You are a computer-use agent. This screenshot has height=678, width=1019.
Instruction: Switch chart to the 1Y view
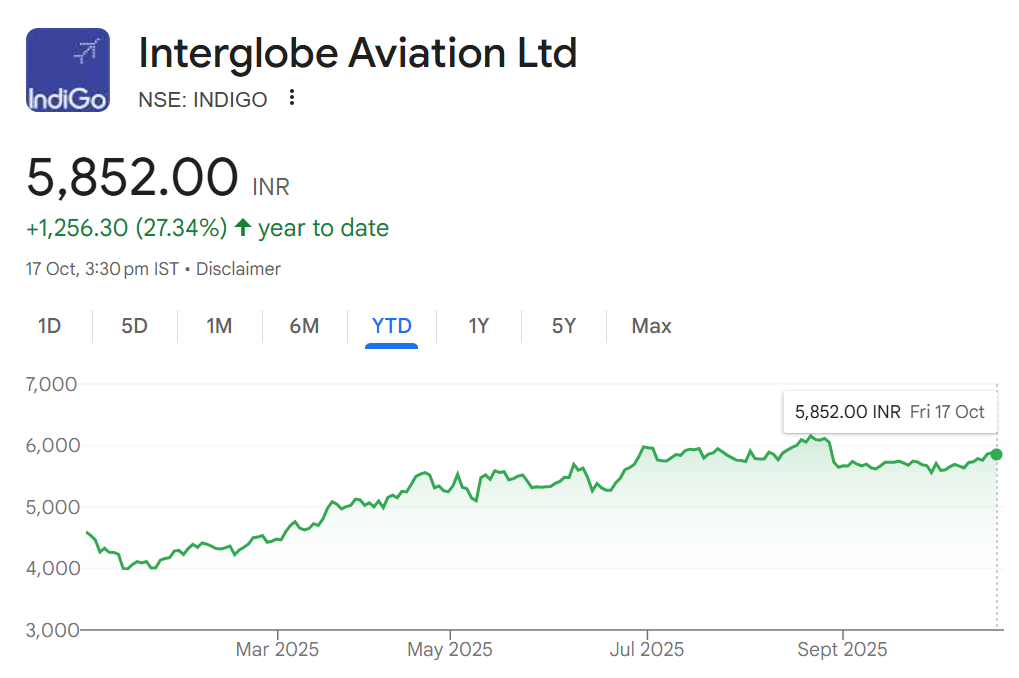pyautogui.click(x=478, y=326)
